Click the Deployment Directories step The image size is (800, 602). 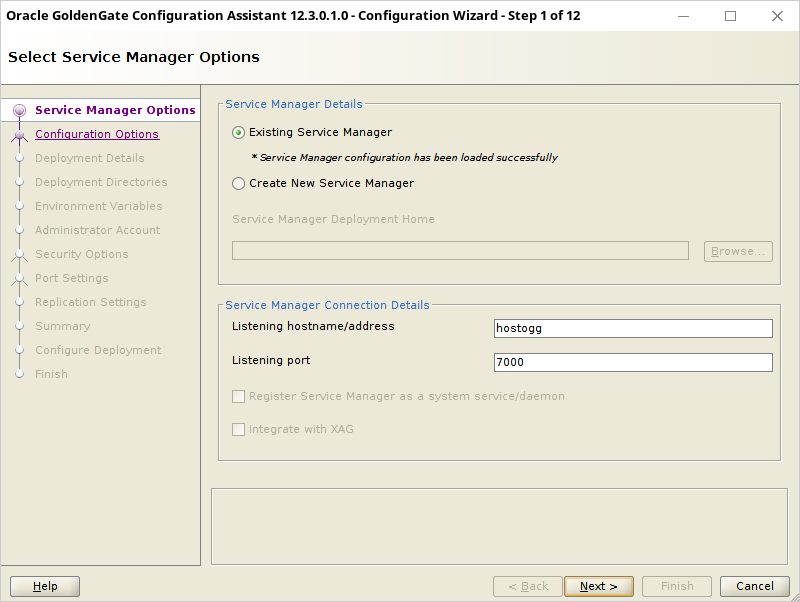tap(101, 182)
